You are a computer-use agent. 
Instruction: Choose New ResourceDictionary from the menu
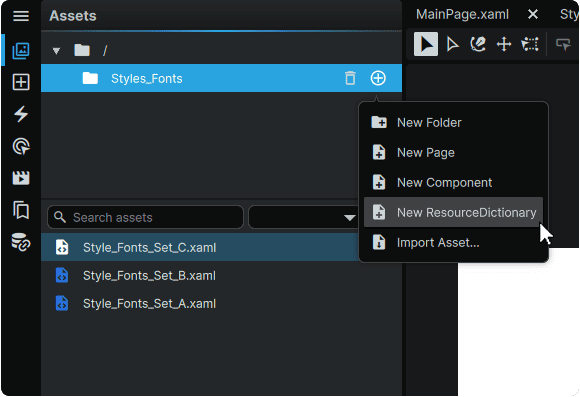pyautogui.click(x=453, y=212)
